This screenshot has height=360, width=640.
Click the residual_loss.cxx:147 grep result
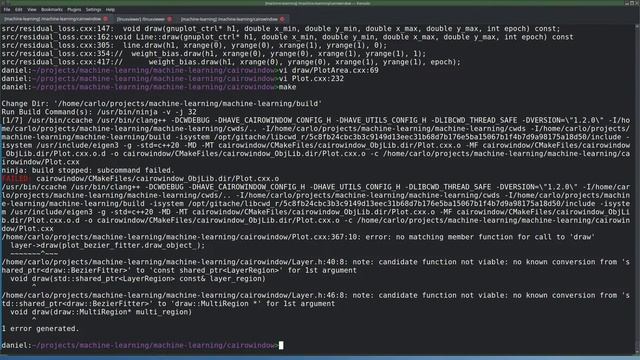point(281,29)
